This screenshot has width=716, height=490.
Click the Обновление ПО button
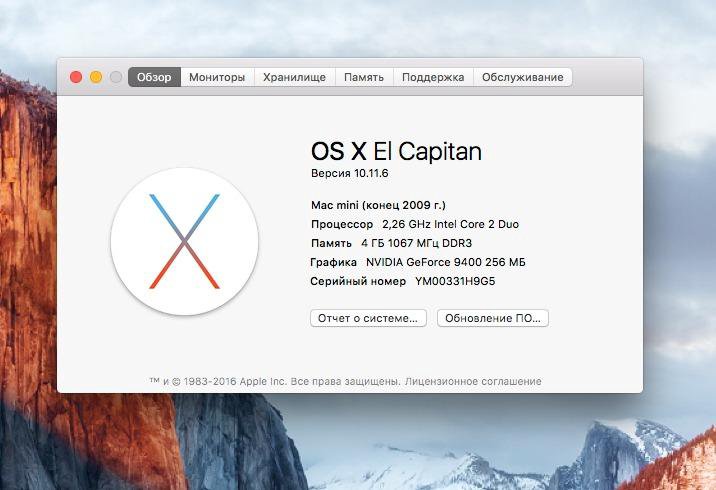pos(492,318)
